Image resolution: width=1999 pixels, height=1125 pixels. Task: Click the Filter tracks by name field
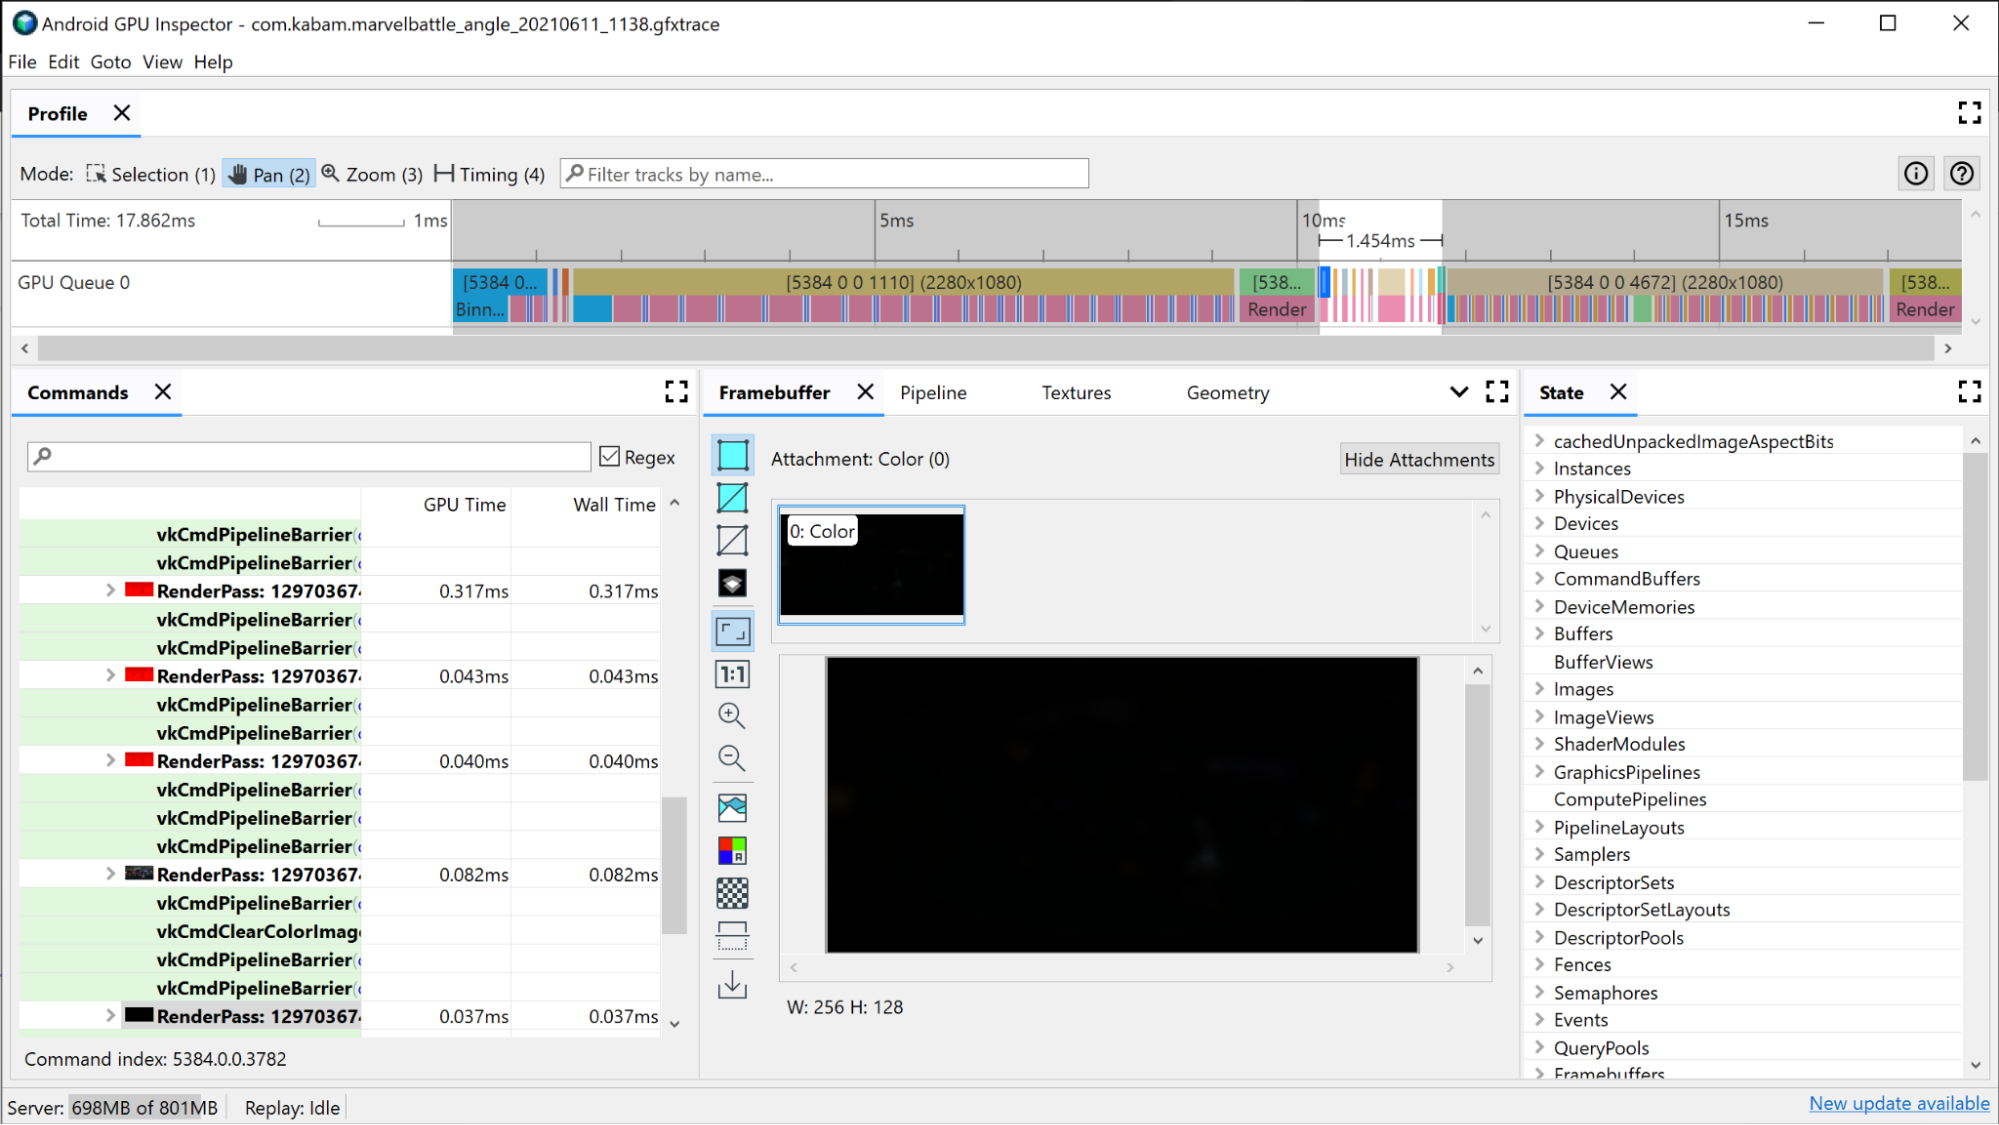pyautogui.click(x=825, y=173)
